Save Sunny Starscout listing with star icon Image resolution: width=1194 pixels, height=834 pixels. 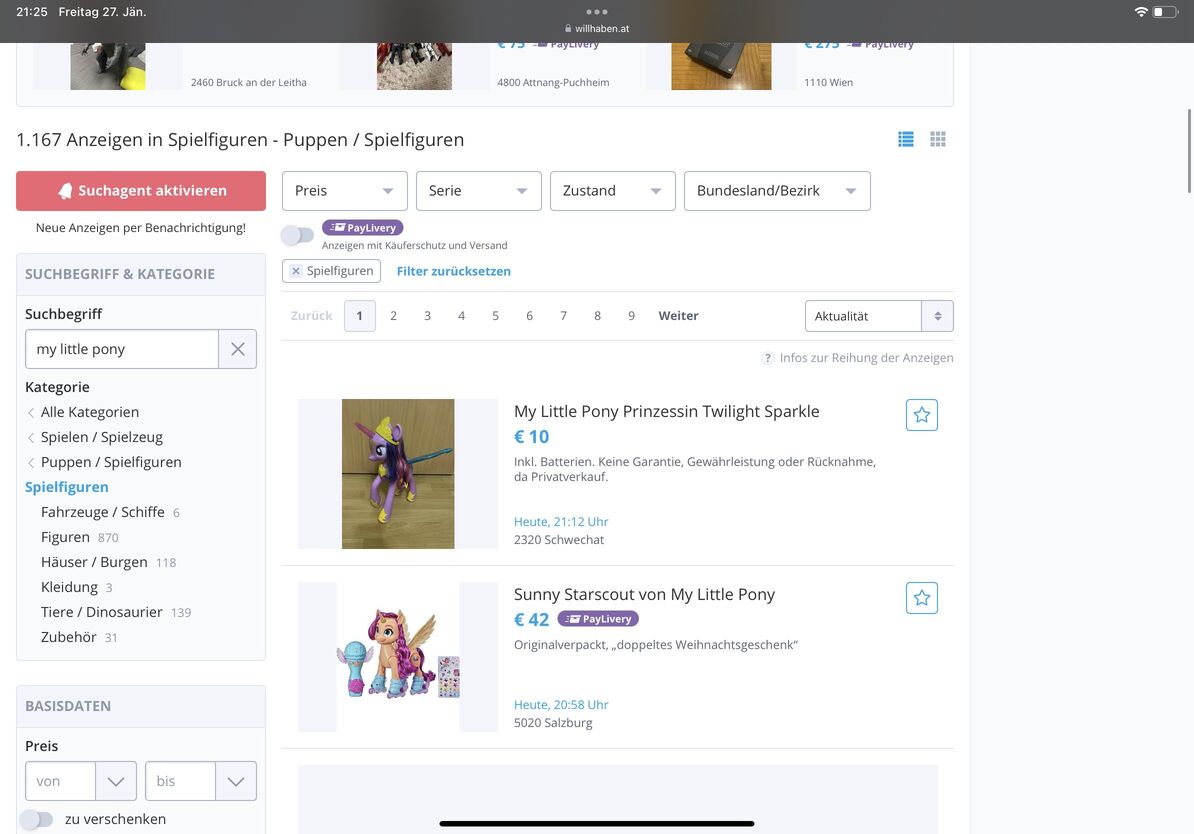(x=921, y=598)
